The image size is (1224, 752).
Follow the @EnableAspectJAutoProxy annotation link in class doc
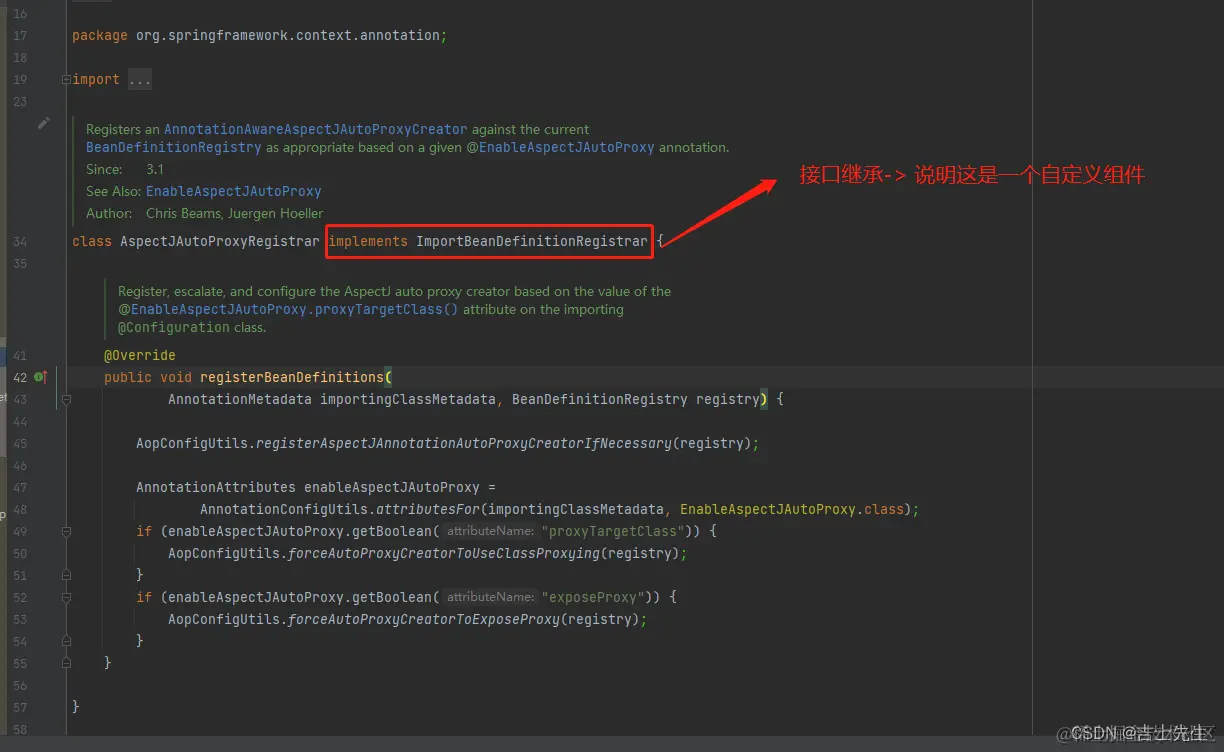[x=560, y=147]
